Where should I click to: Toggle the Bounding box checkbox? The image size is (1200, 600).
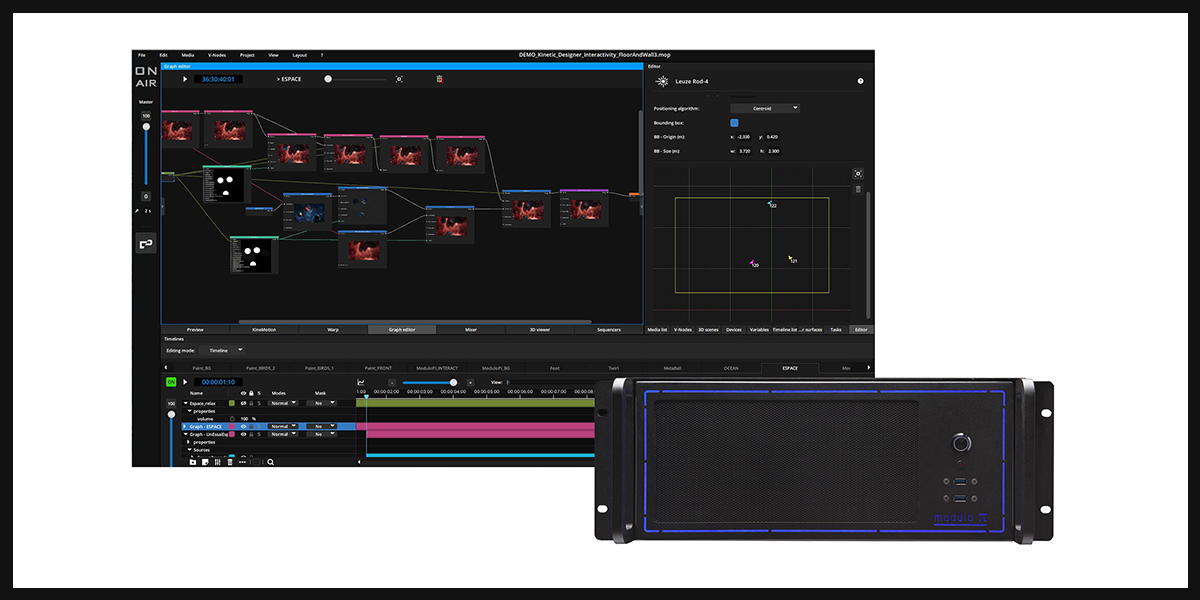[x=734, y=122]
